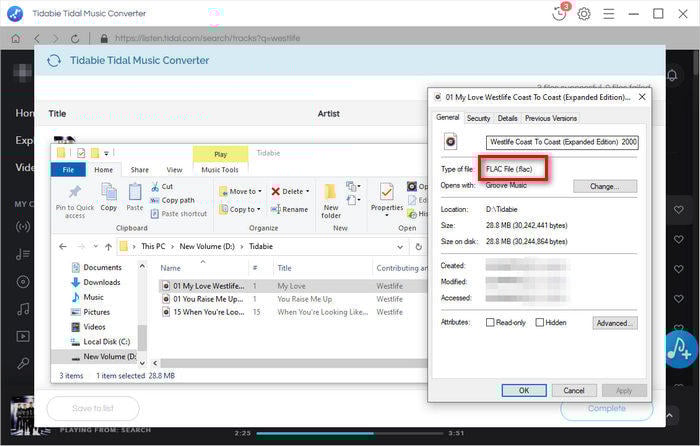Confirm properties with OK
The height and width of the screenshot is (446, 700).
click(524, 391)
